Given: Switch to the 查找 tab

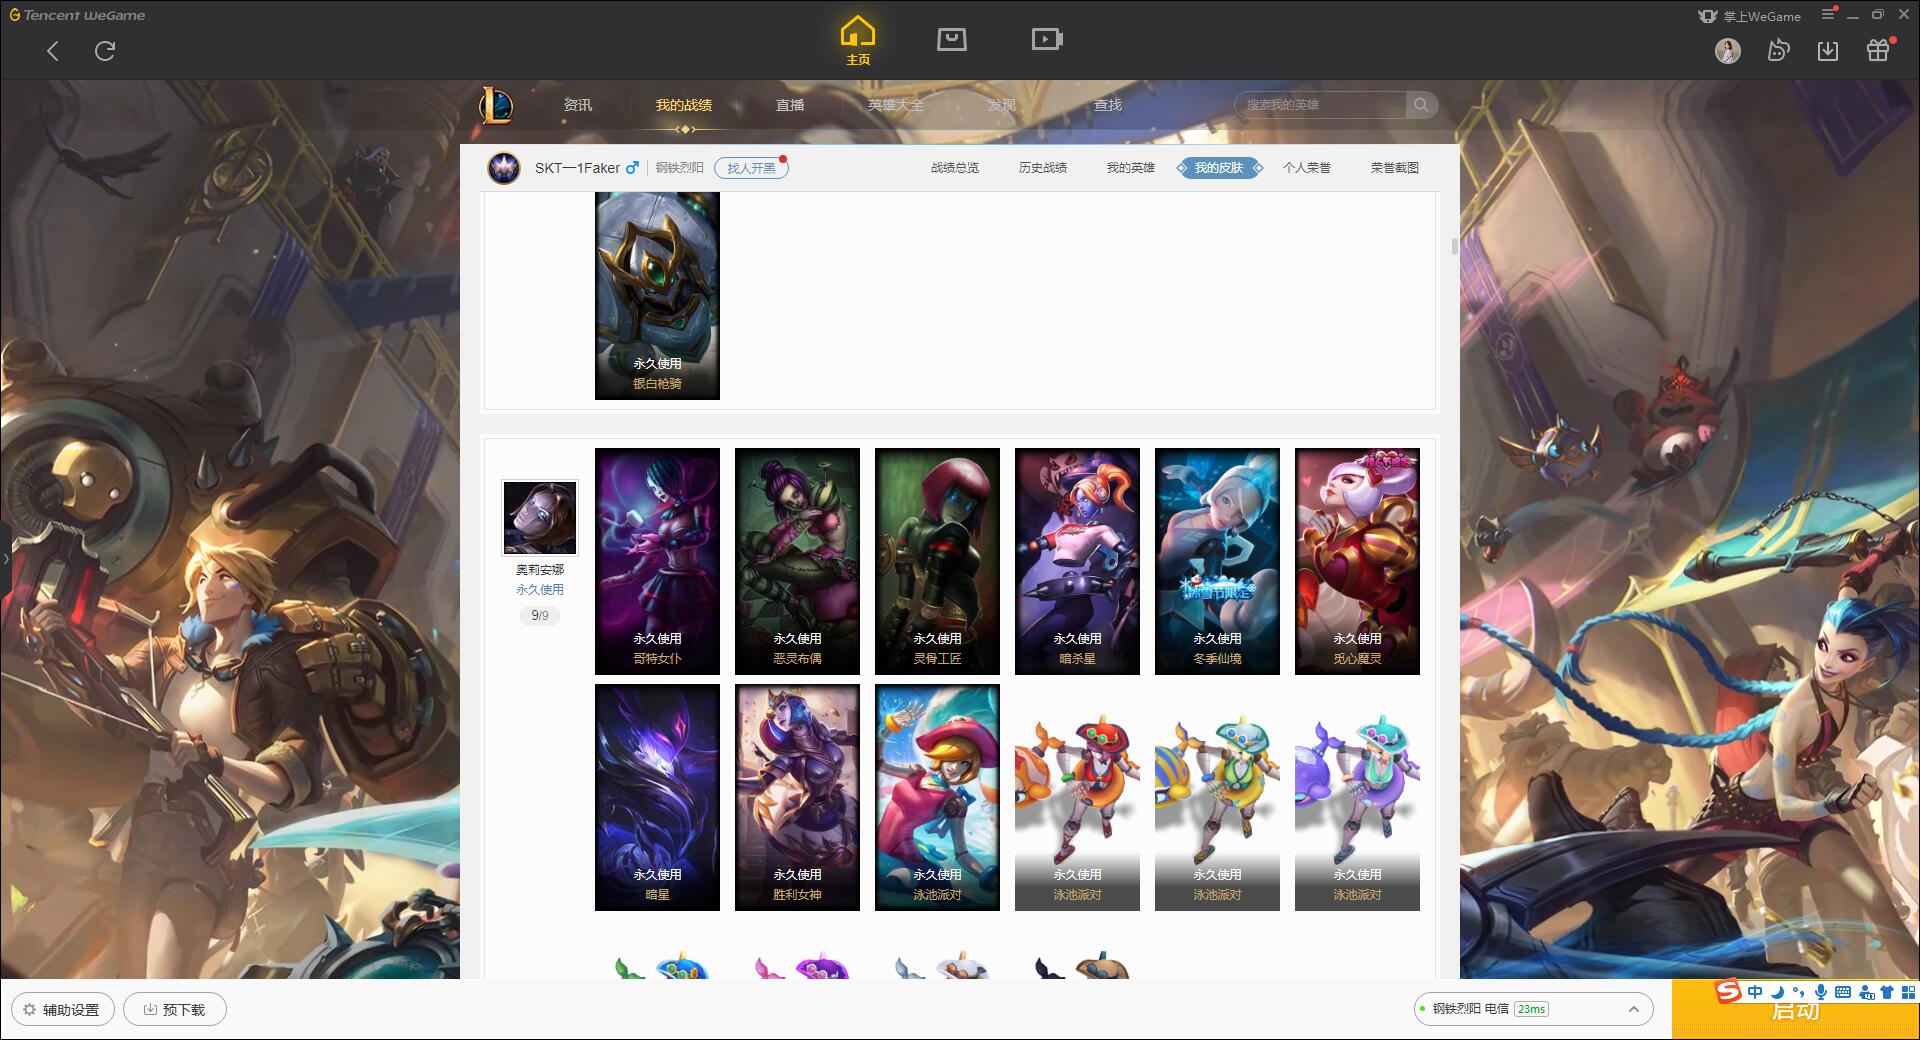Looking at the screenshot, I should [1108, 105].
